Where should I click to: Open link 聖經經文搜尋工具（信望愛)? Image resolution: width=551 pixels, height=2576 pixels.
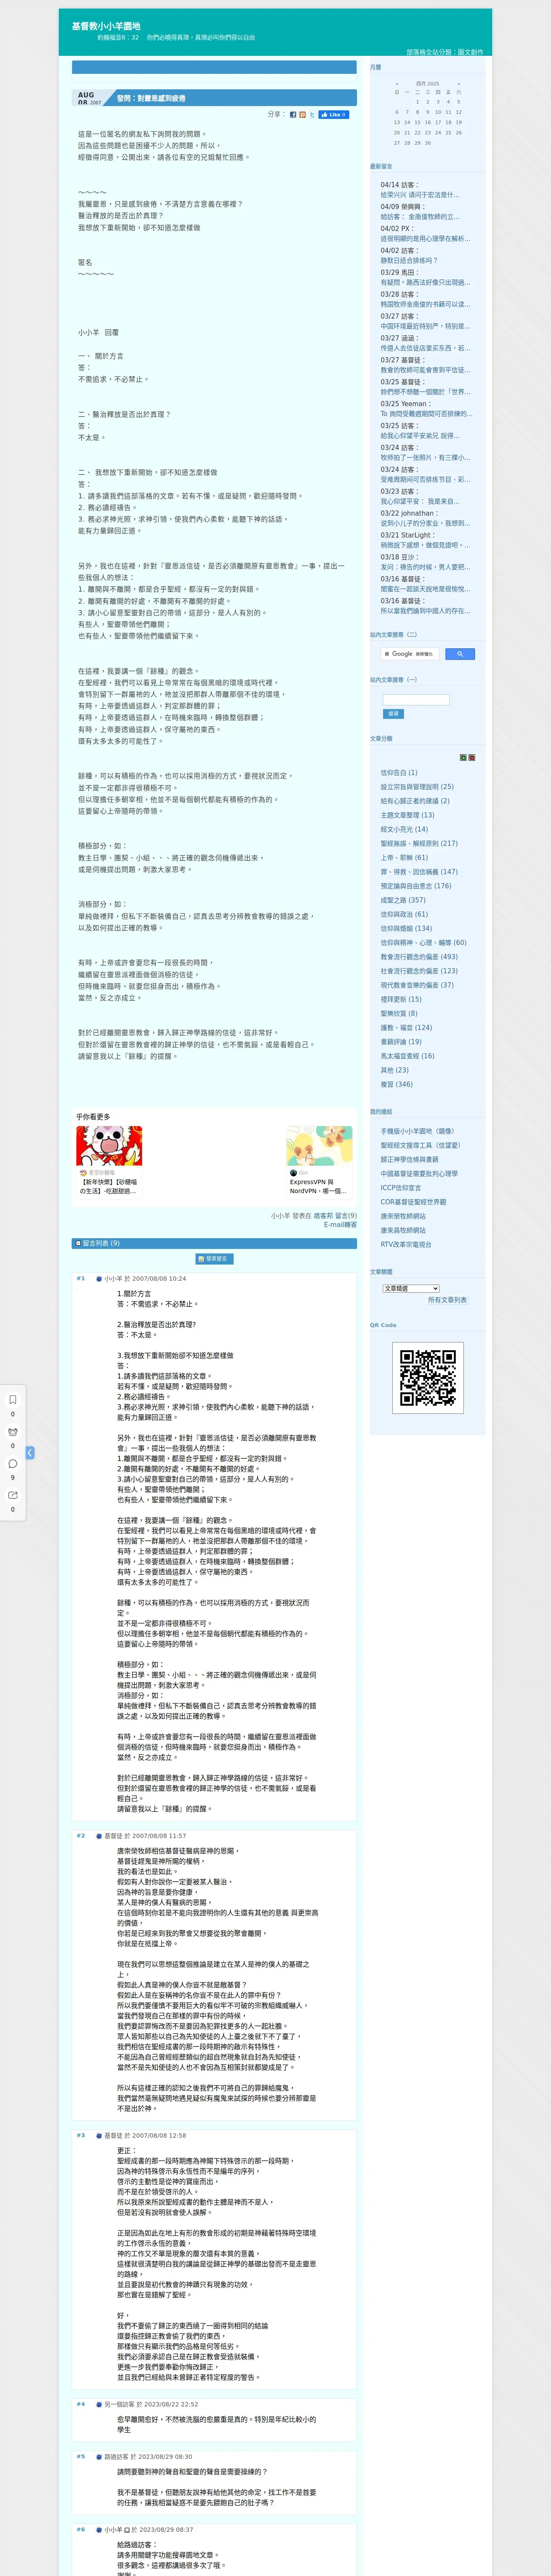tap(421, 1146)
